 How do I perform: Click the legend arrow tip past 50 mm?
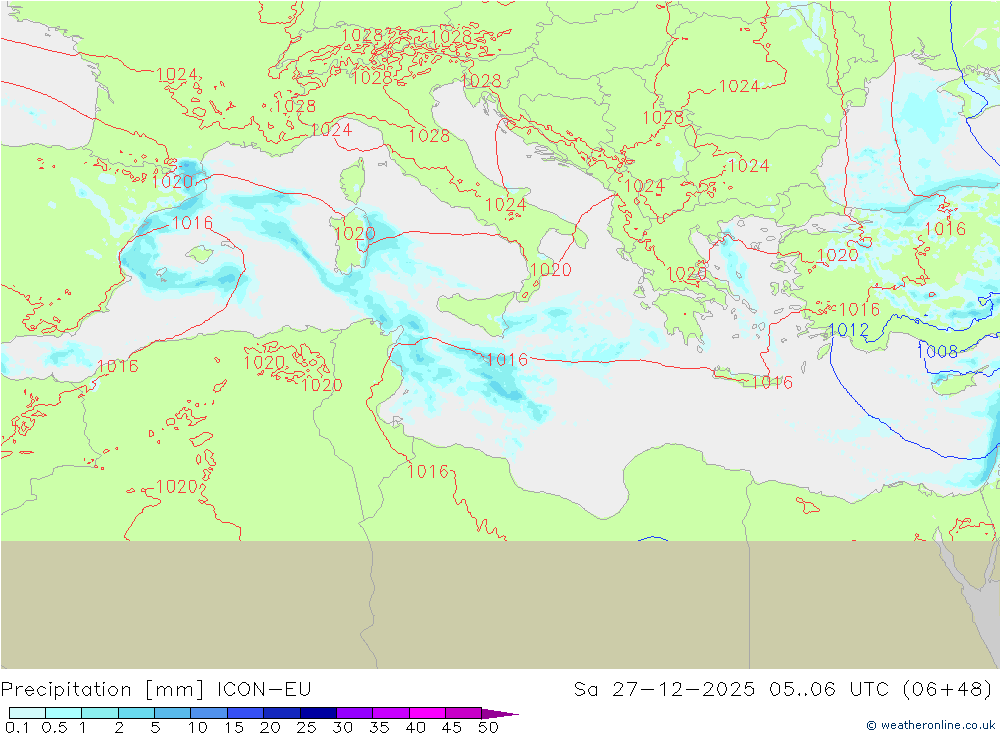coord(501,714)
